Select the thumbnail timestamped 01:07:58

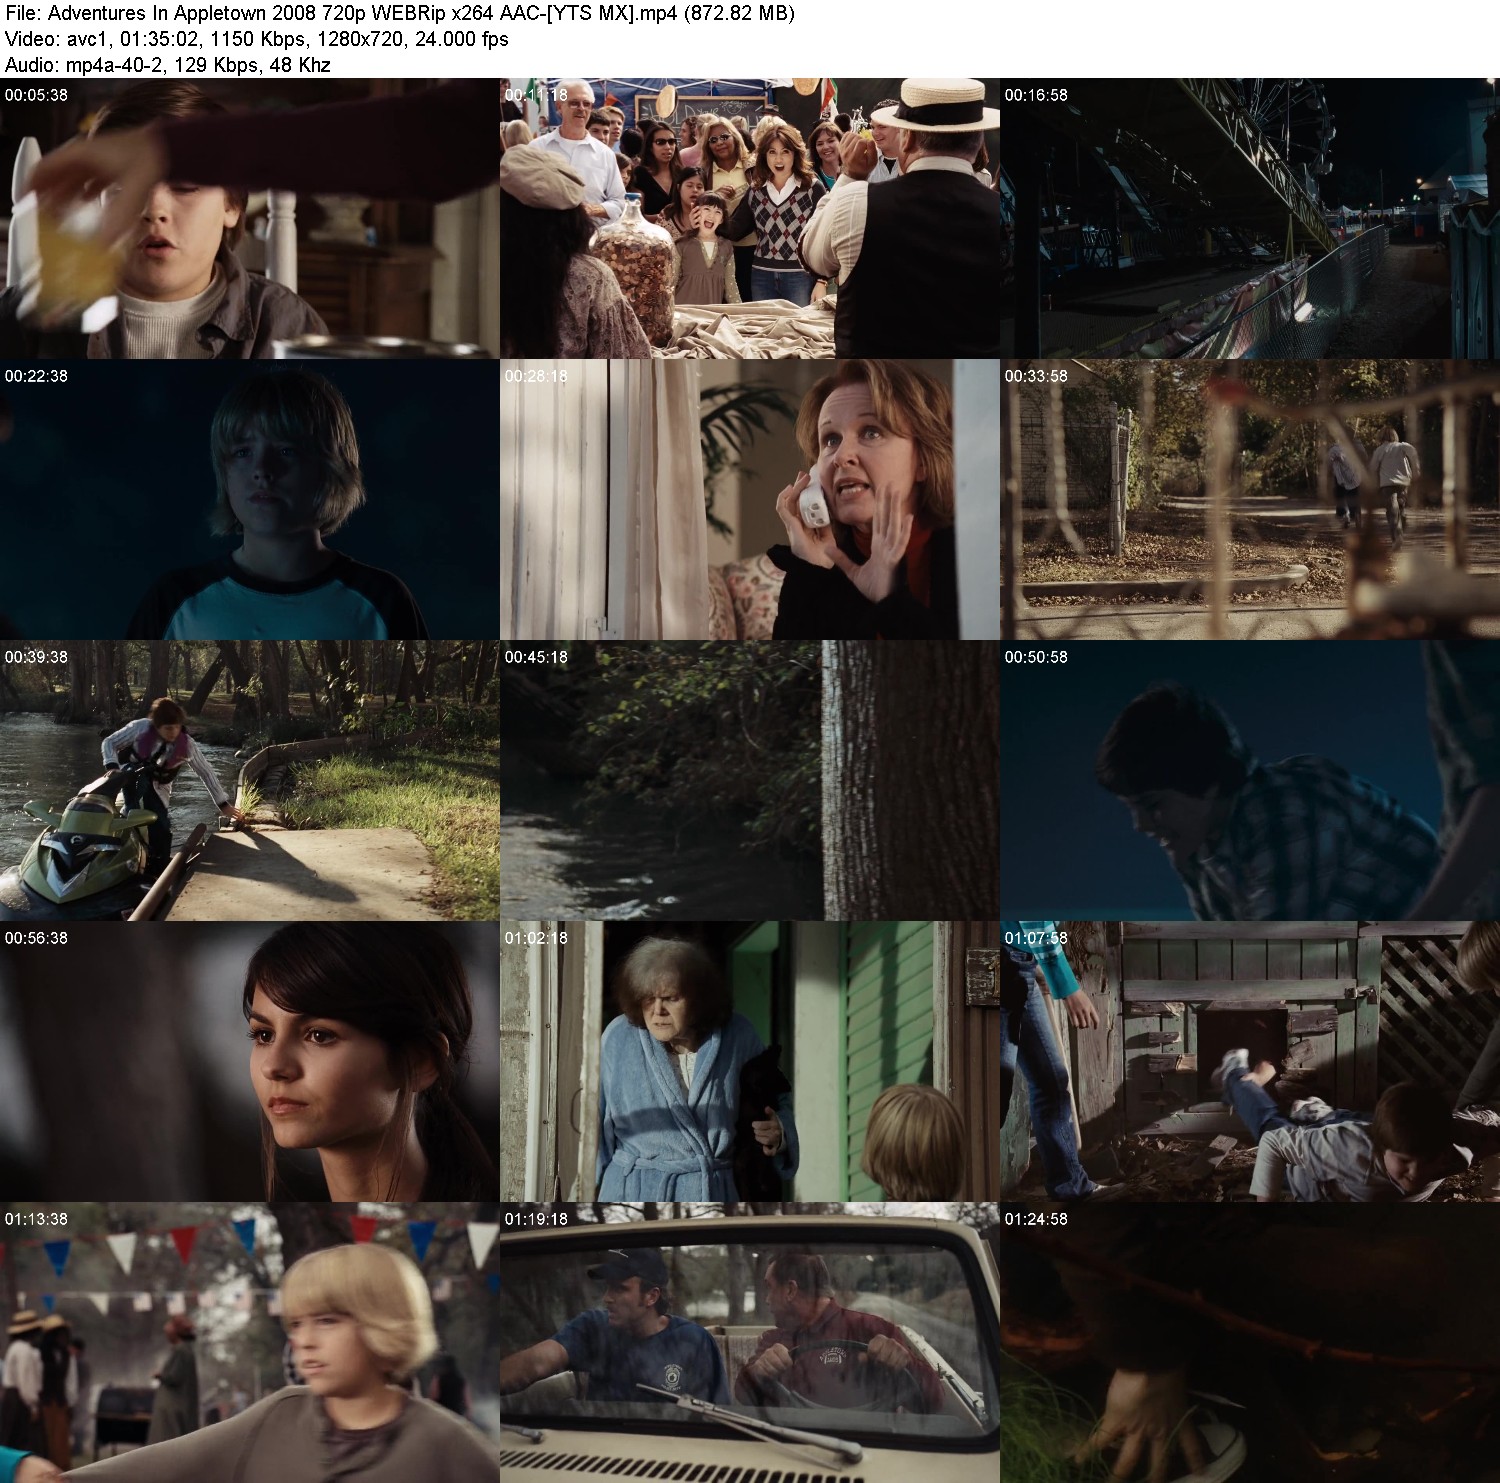click(1250, 1061)
